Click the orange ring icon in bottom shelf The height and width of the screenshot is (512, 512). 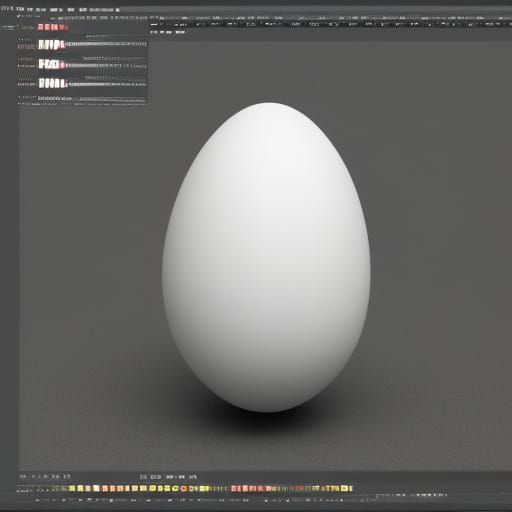[184, 489]
